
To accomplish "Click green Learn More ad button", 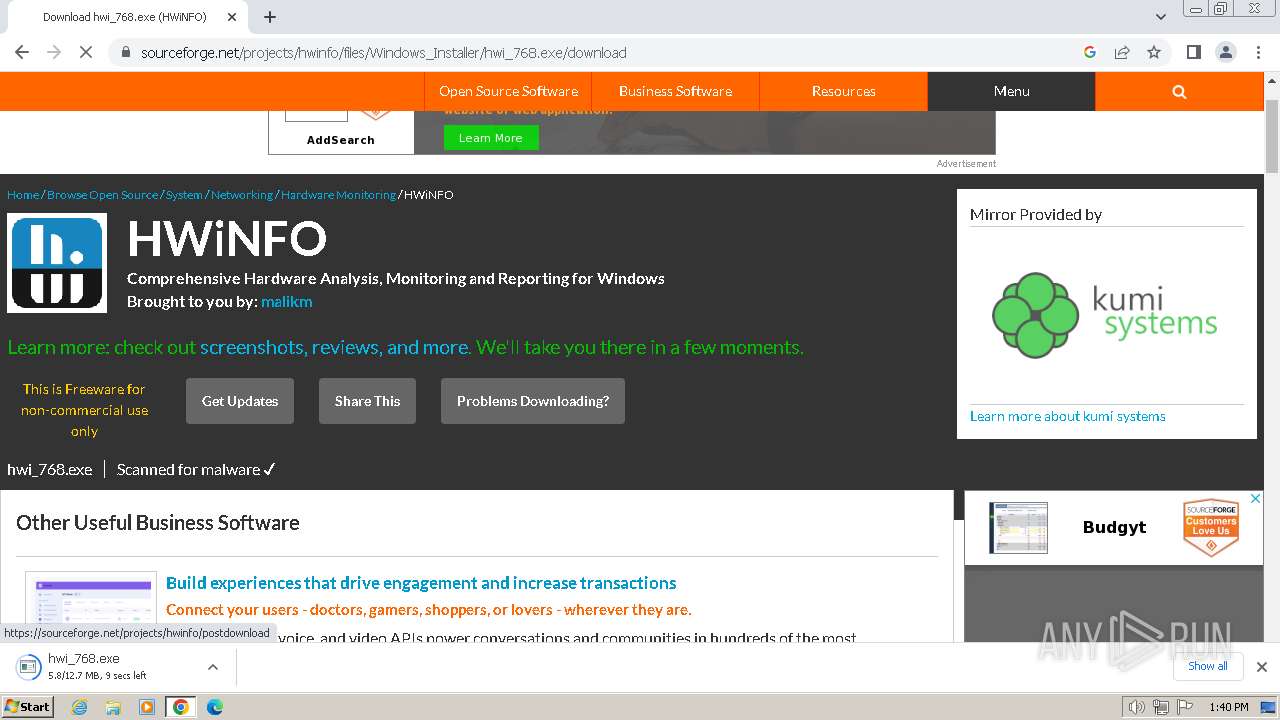I will 491,138.
